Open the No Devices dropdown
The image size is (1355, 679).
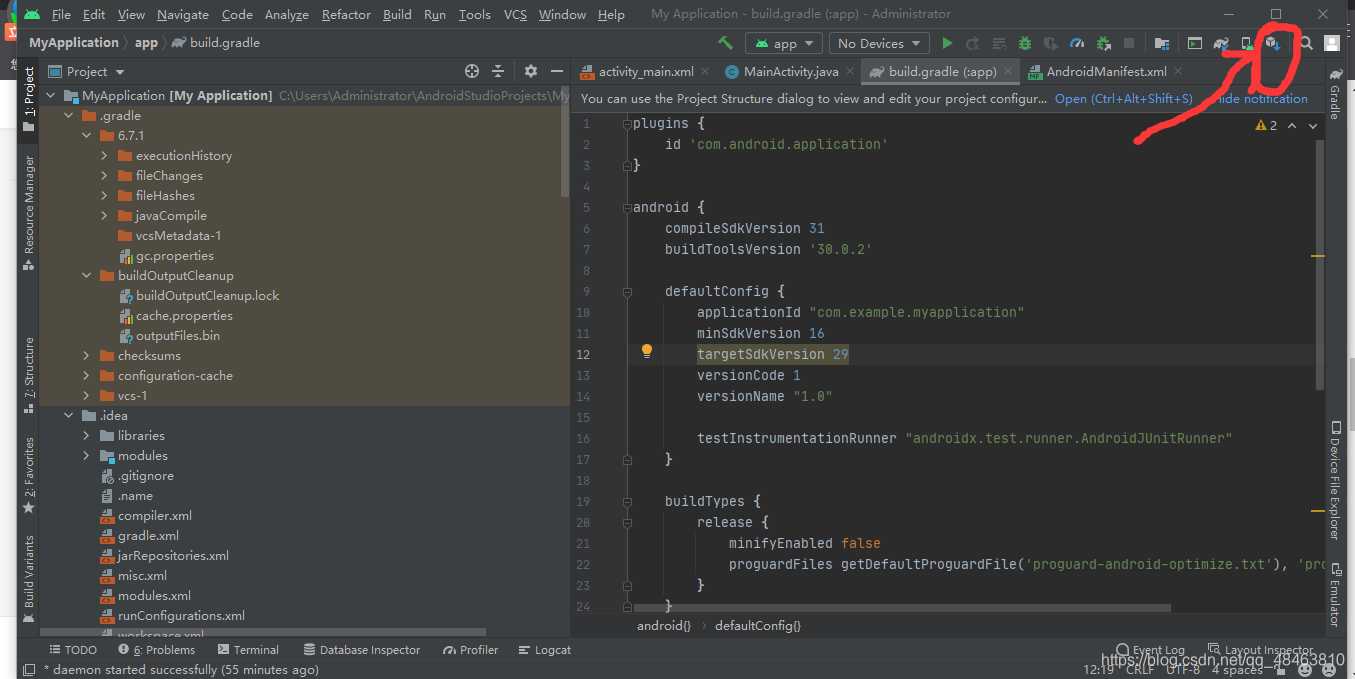(877, 43)
